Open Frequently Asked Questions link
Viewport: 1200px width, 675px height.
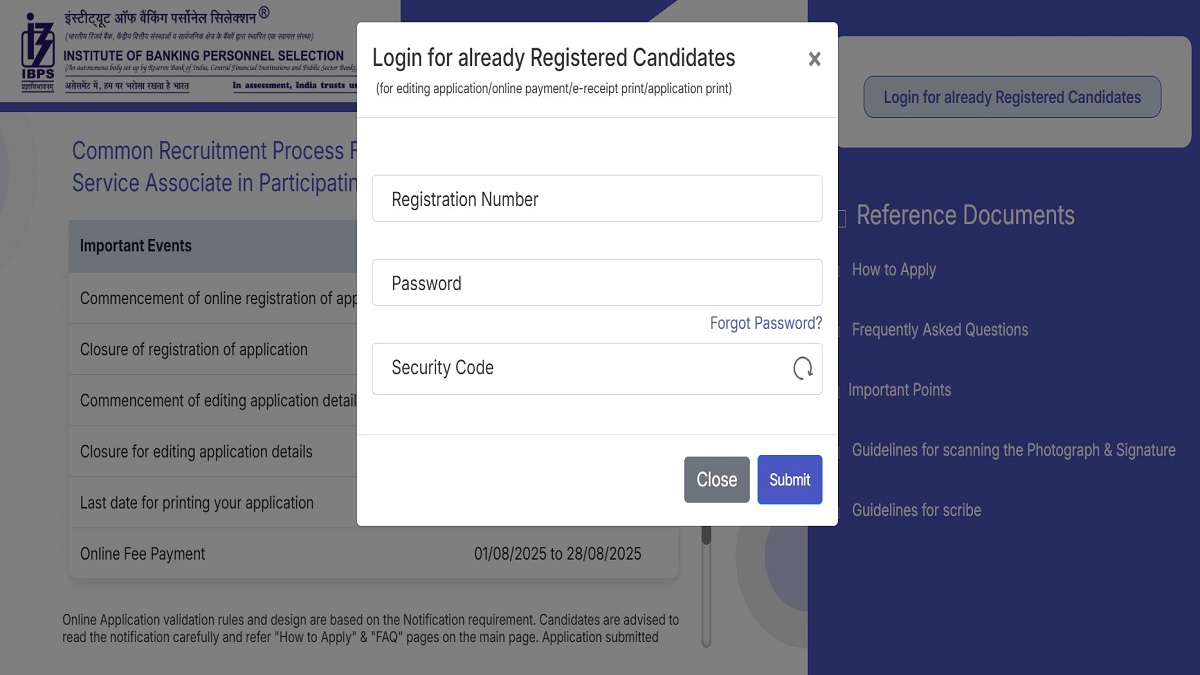pyautogui.click(x=939, y=330)
